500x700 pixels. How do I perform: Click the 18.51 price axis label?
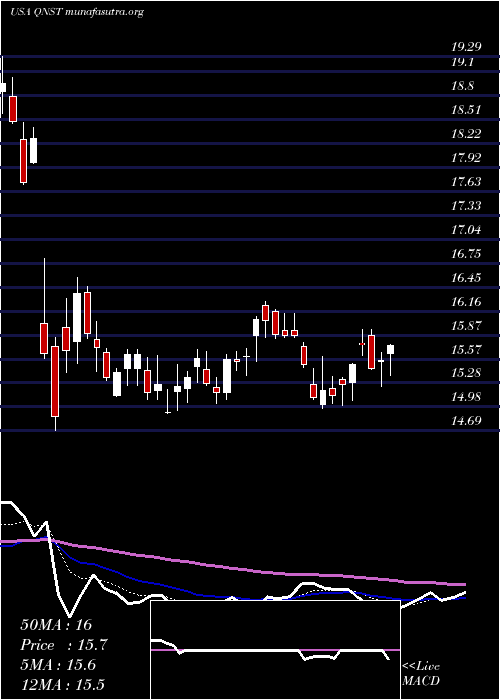[x=465, y=110]
